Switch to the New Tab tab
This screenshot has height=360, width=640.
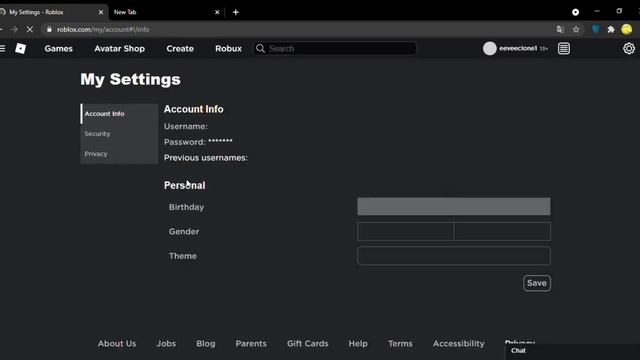coord(167,12)
